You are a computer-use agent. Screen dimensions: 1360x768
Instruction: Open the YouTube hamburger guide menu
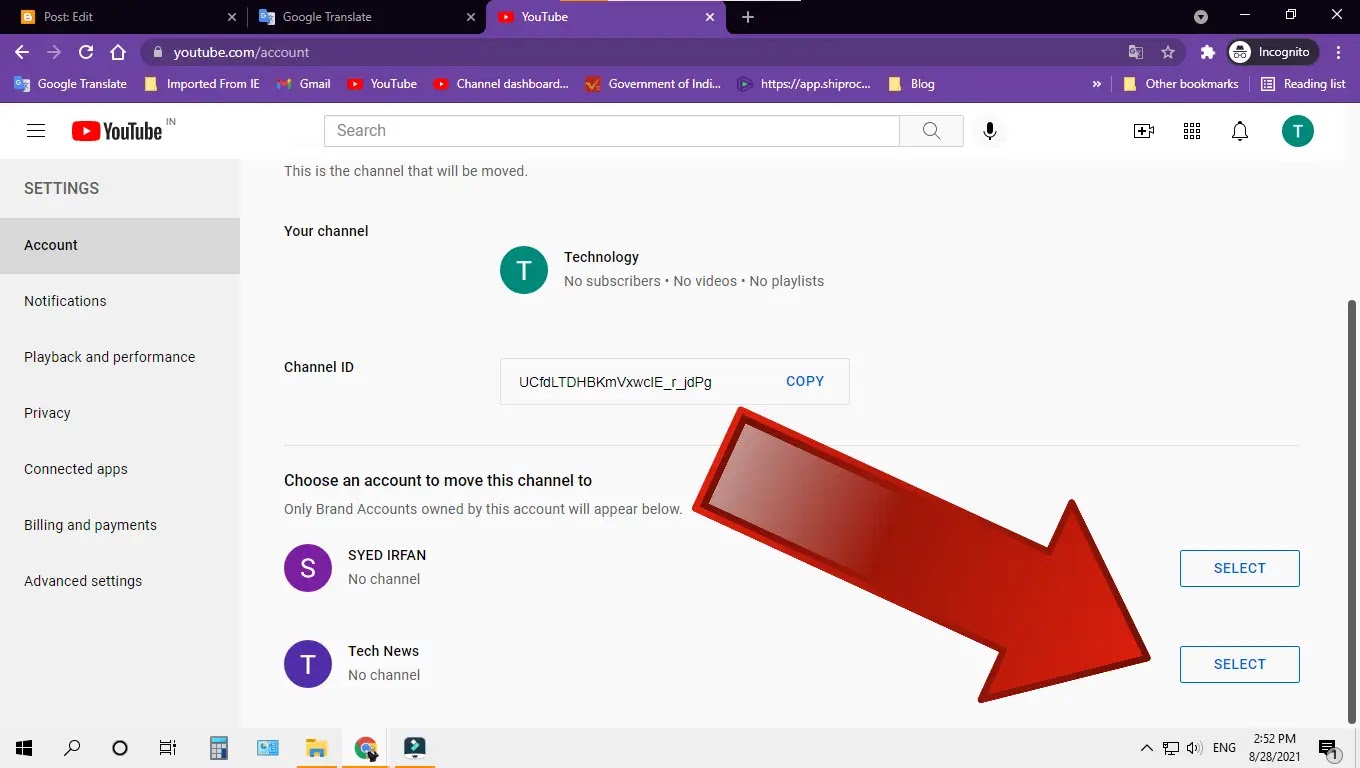point(36,131)
